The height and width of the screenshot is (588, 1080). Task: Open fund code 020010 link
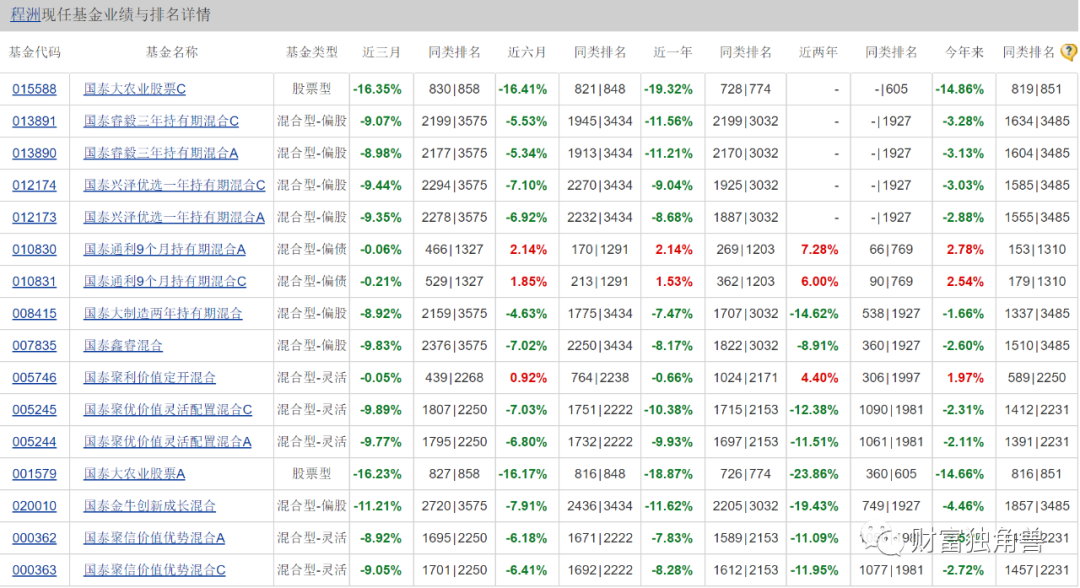click(34, 505)
